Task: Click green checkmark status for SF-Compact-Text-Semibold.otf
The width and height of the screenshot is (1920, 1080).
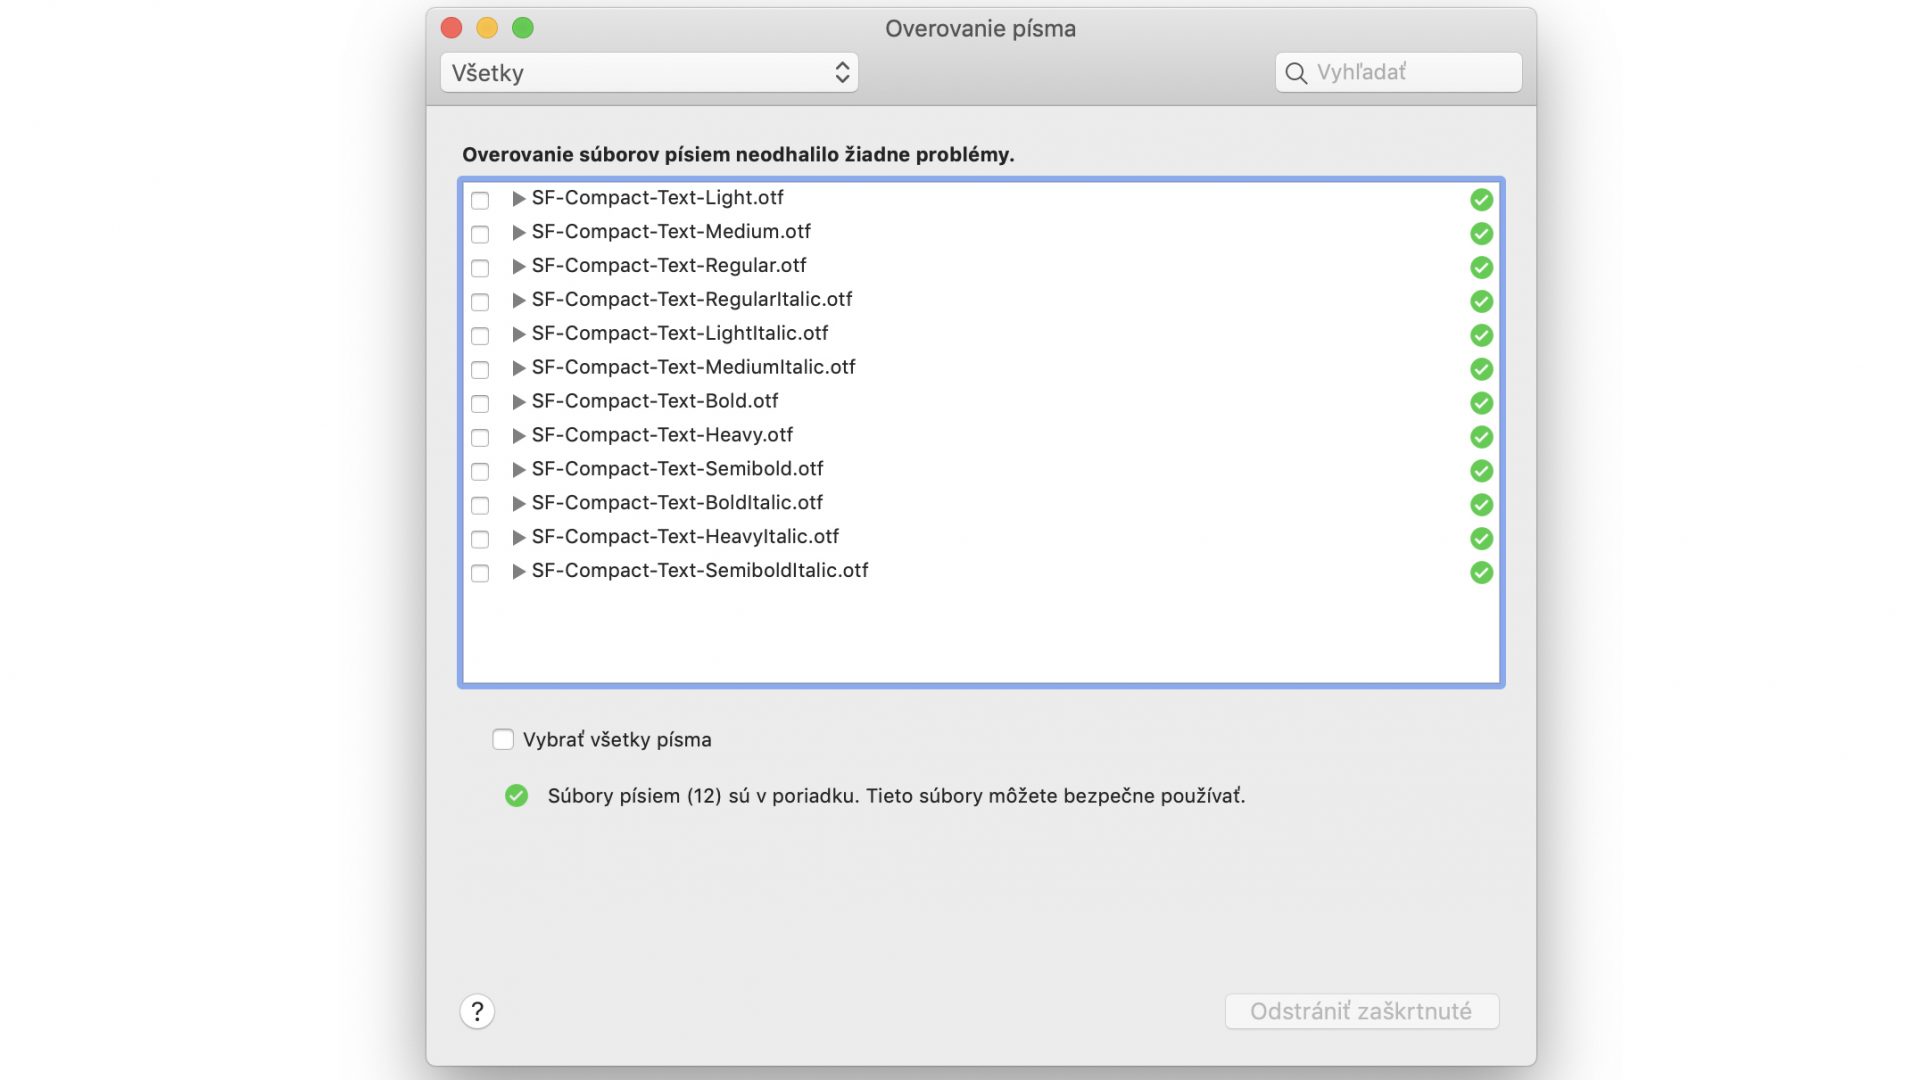Action: 1481,471
